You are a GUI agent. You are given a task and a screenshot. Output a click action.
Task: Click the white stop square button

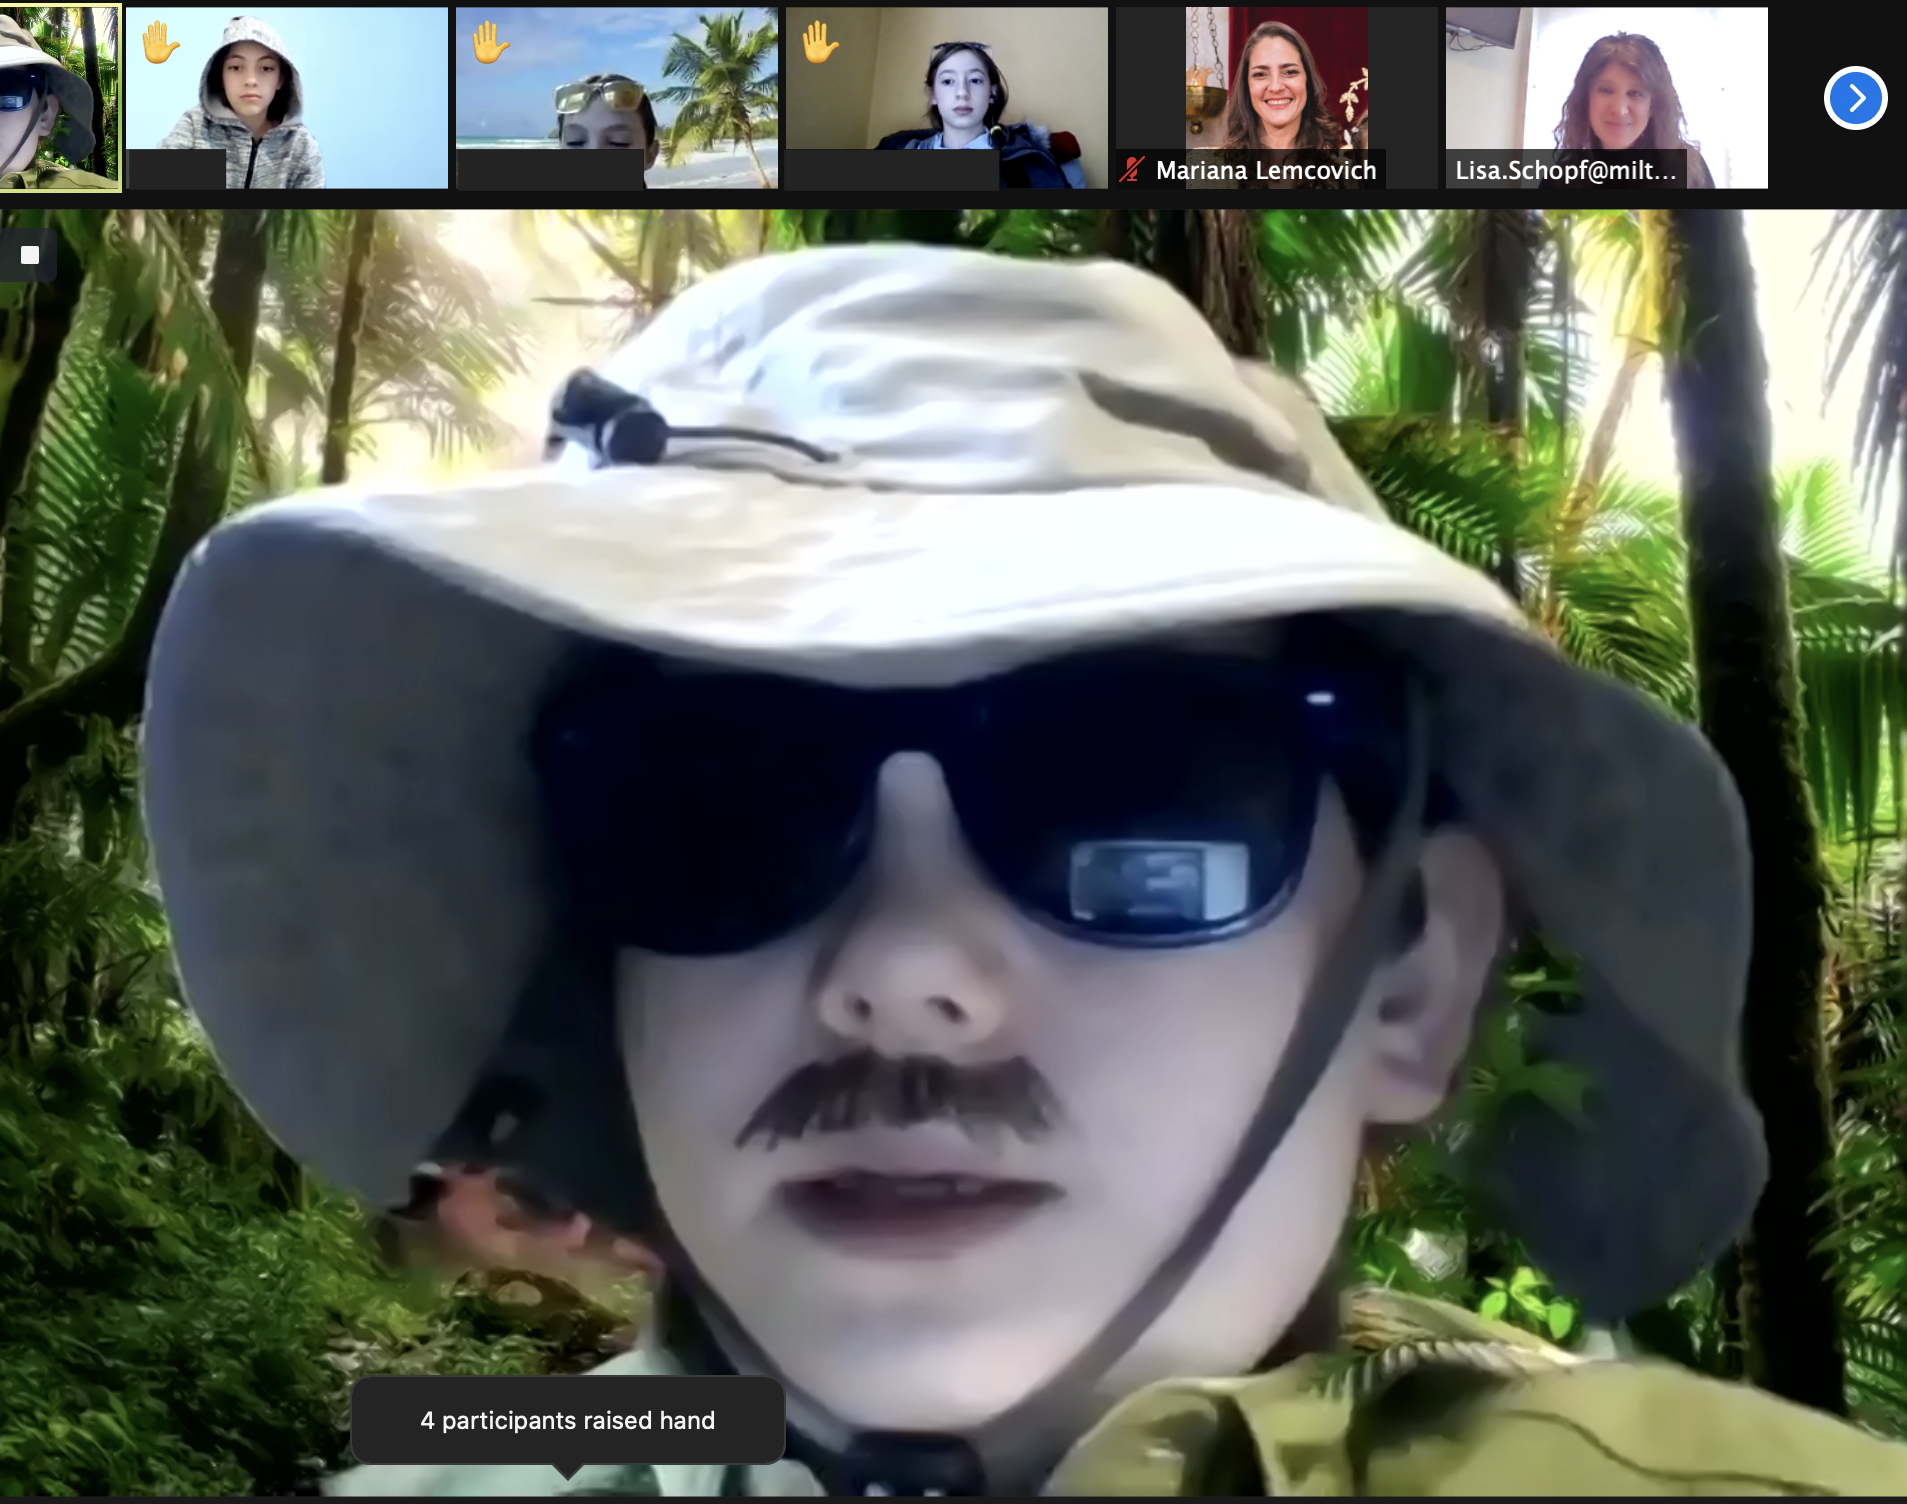point(30,255)
